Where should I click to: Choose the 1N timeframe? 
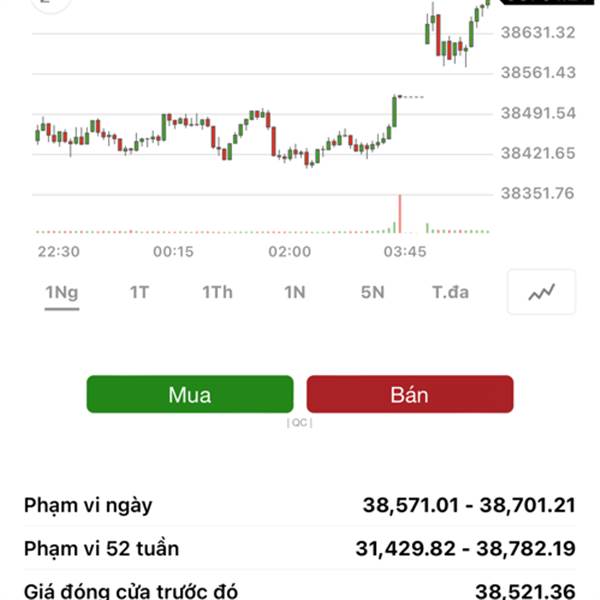point(295,293)
